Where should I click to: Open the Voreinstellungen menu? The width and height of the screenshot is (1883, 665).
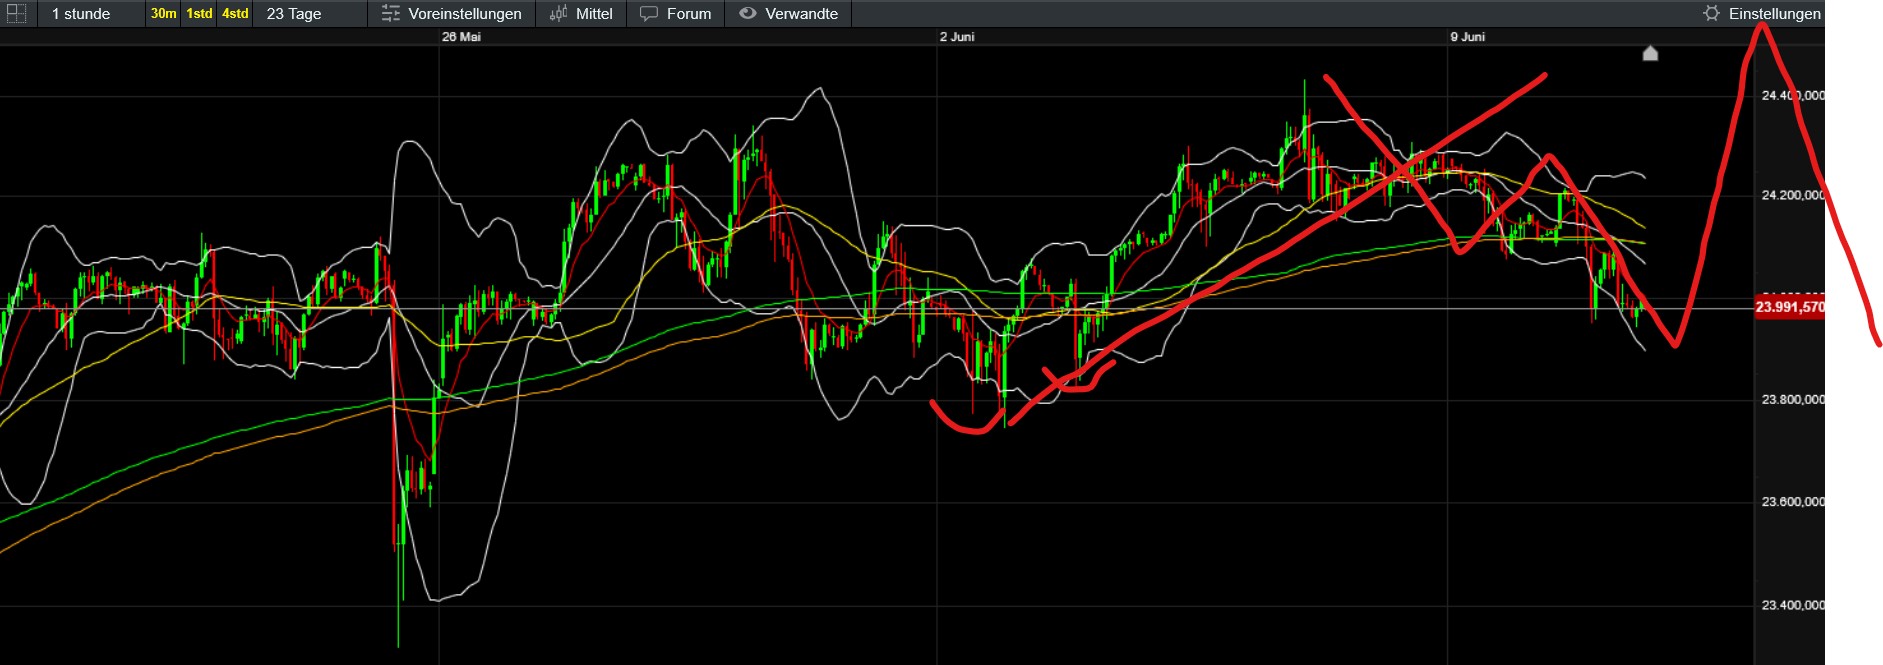point(451,14)
